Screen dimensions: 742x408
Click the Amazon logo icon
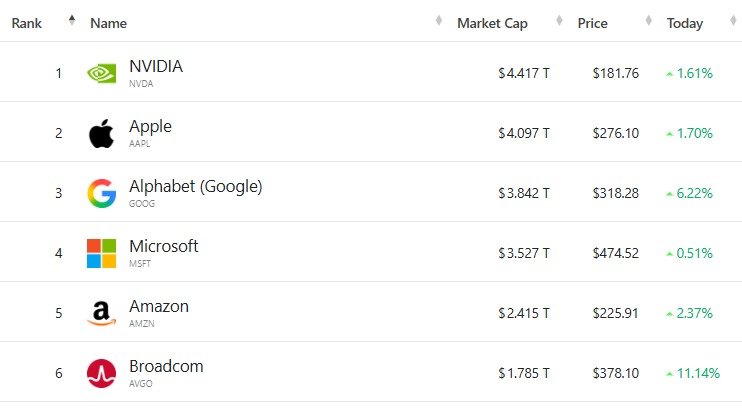click(x=101, y=313)
